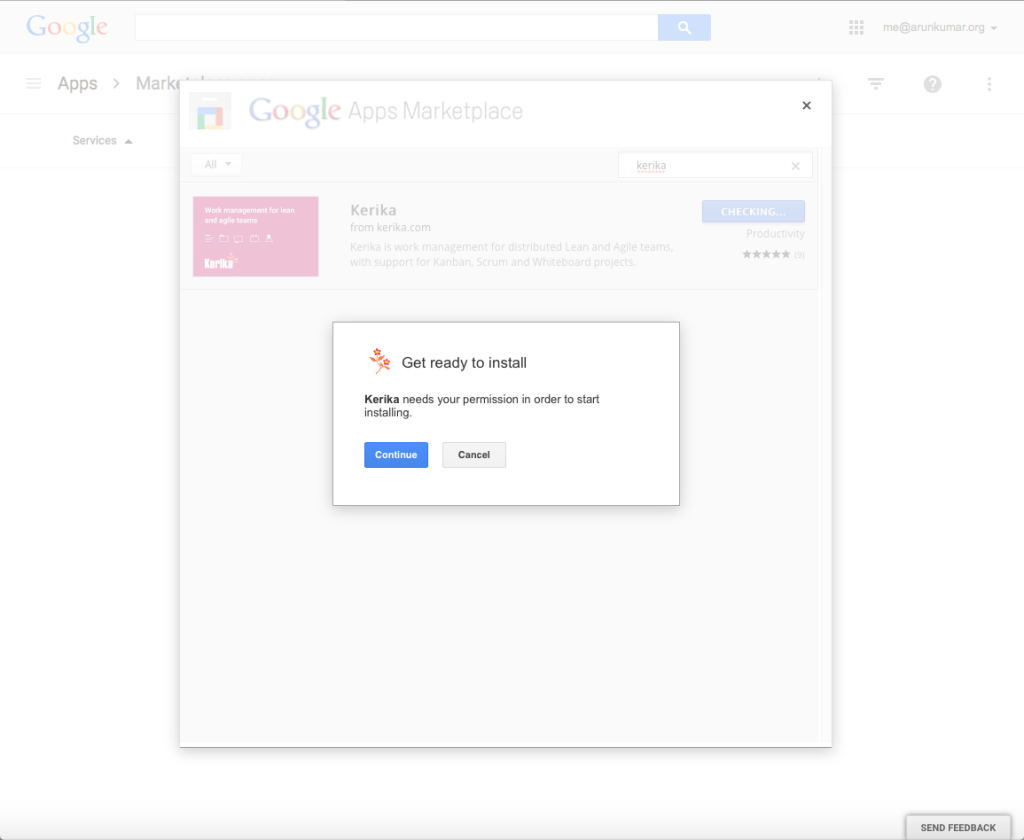Image resolution: width=1024 pixels, height=840 pixels.
Task: Open the me@arunkumar.org account menu
Action: (x=940, y=27)
